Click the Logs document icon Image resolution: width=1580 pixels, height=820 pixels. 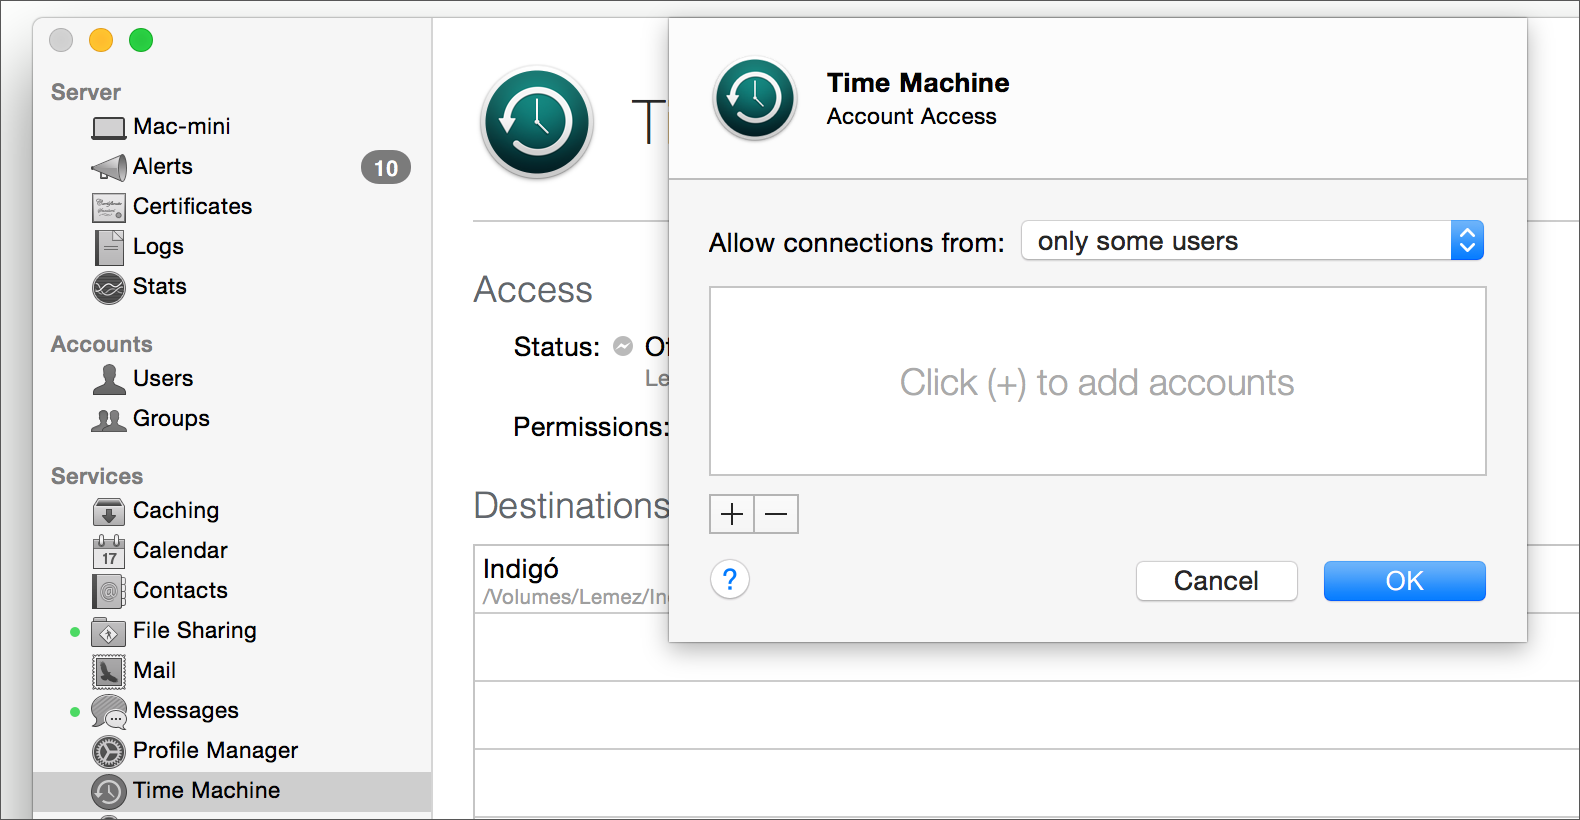click(x=108, y=247)
